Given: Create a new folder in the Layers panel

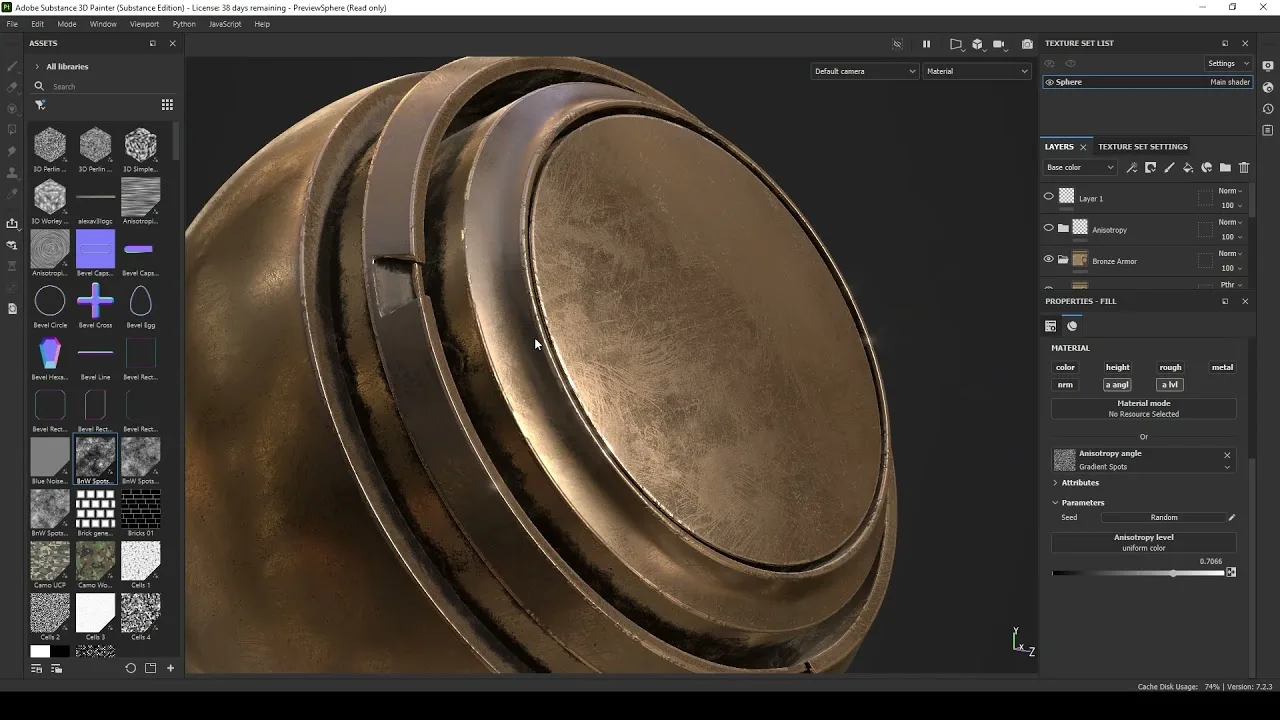Looking at the screenshot, I should pyautogui.click(x=1225, y=167).
